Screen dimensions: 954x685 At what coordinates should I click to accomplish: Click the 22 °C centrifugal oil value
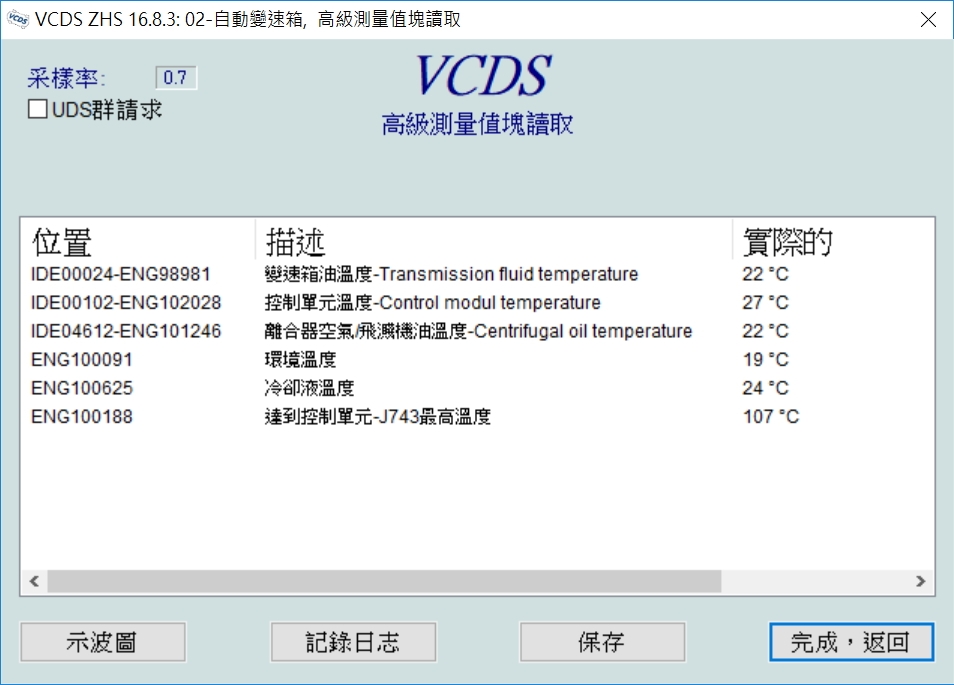tap(765, 332)
